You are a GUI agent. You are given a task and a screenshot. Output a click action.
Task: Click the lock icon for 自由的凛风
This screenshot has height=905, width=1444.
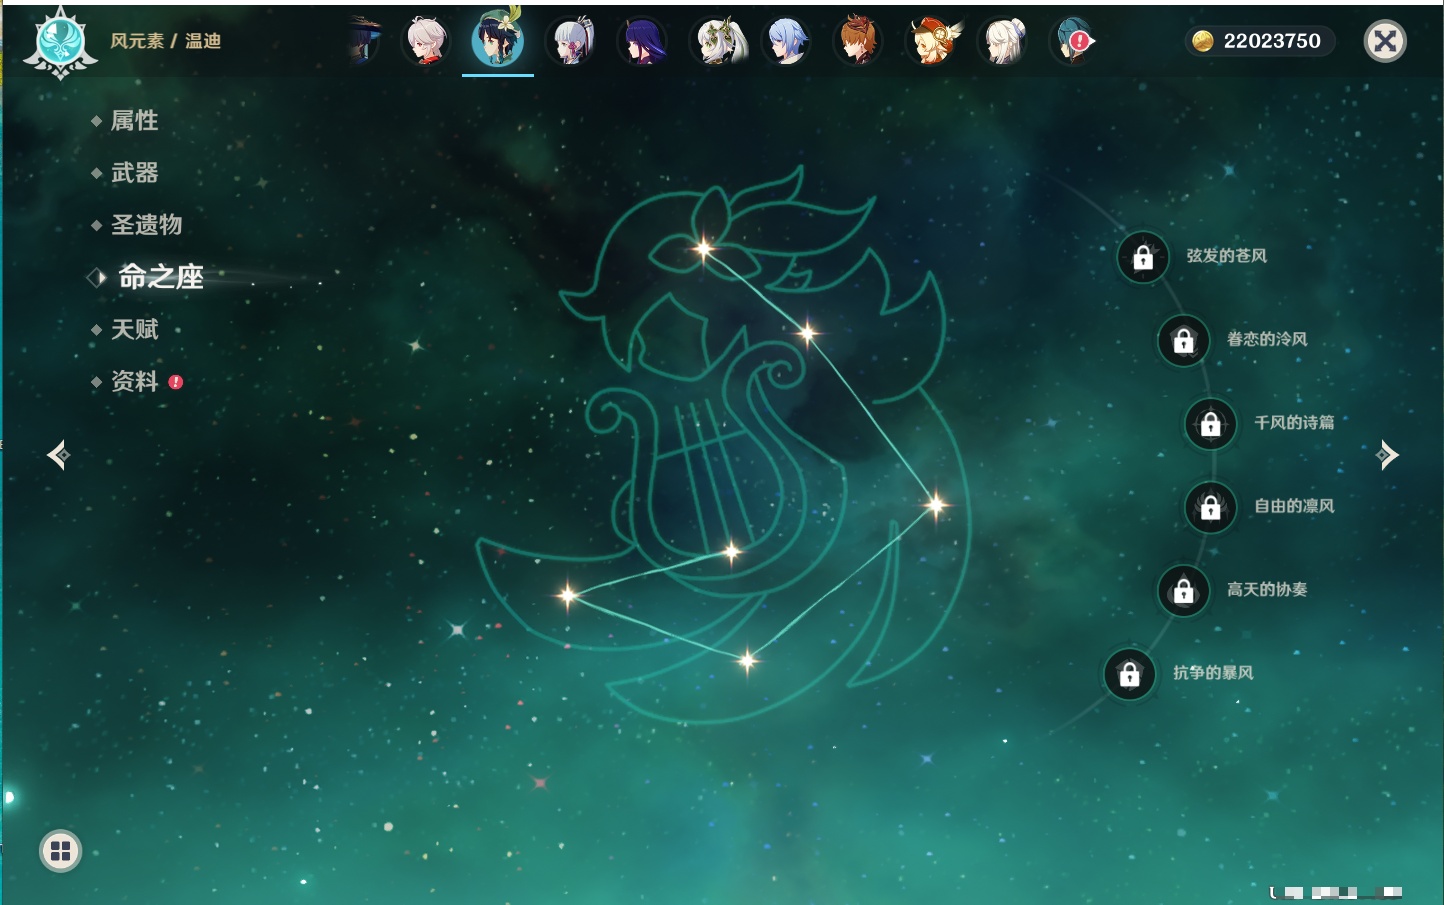[1210, 508]
